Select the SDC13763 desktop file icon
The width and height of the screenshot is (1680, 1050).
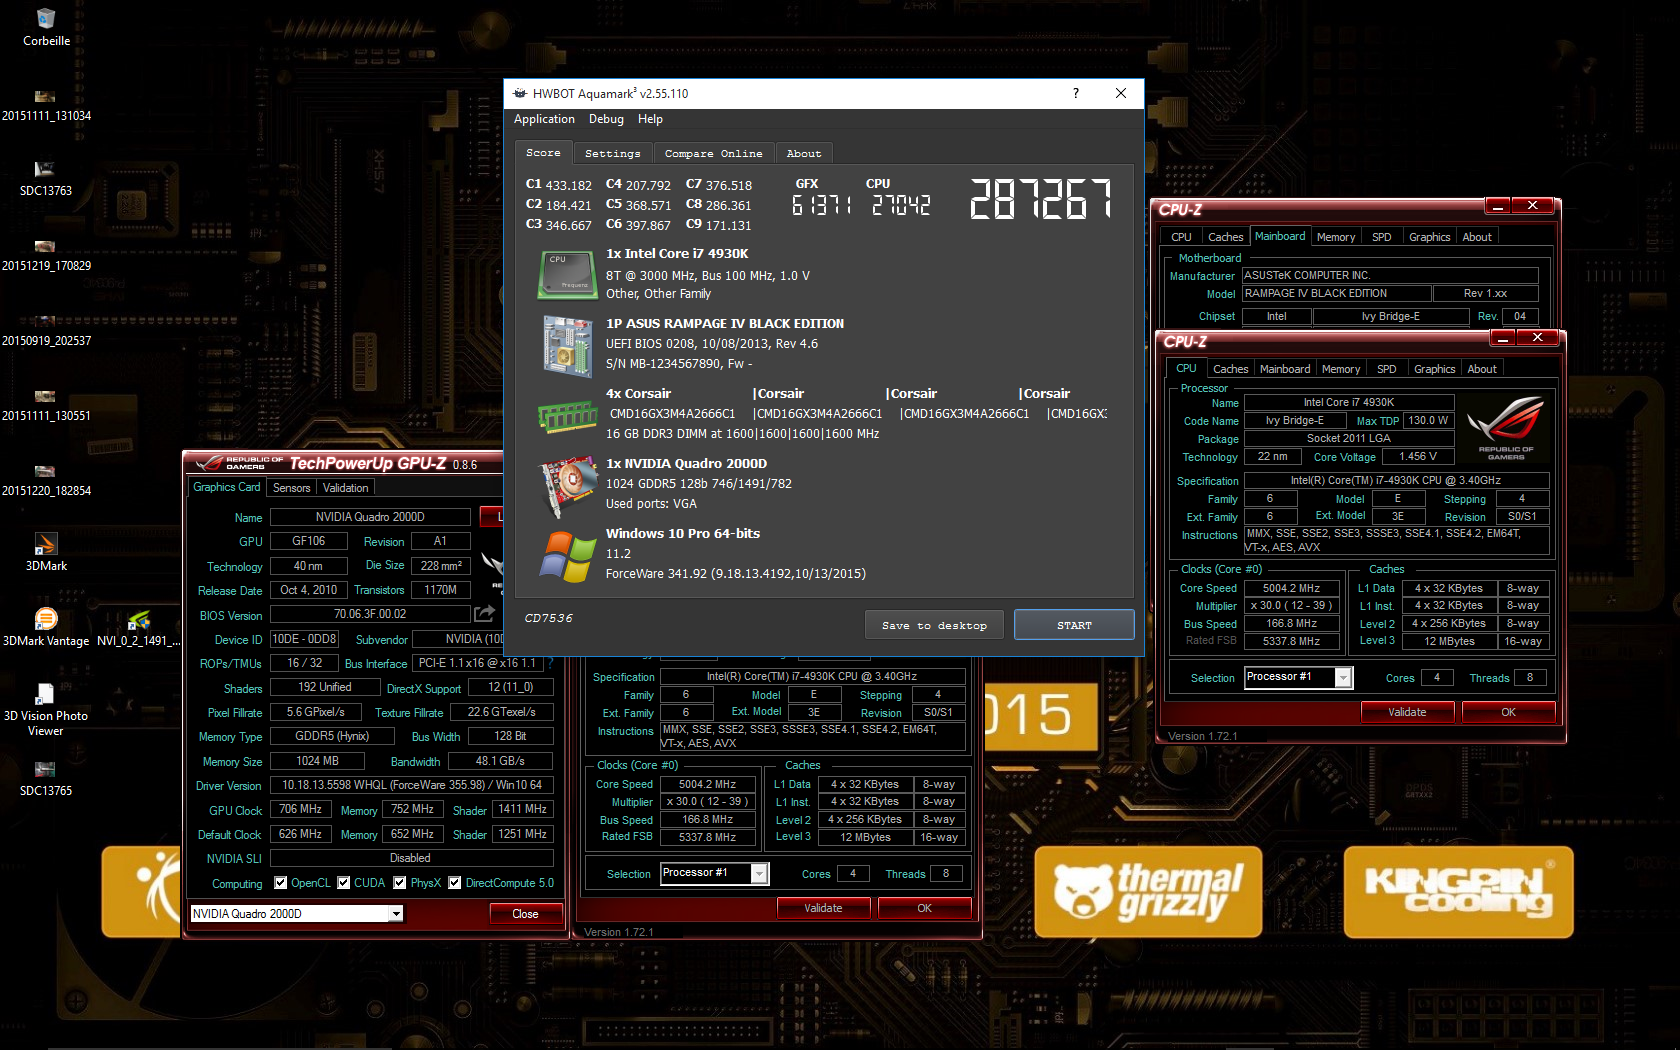pos(45,170)
